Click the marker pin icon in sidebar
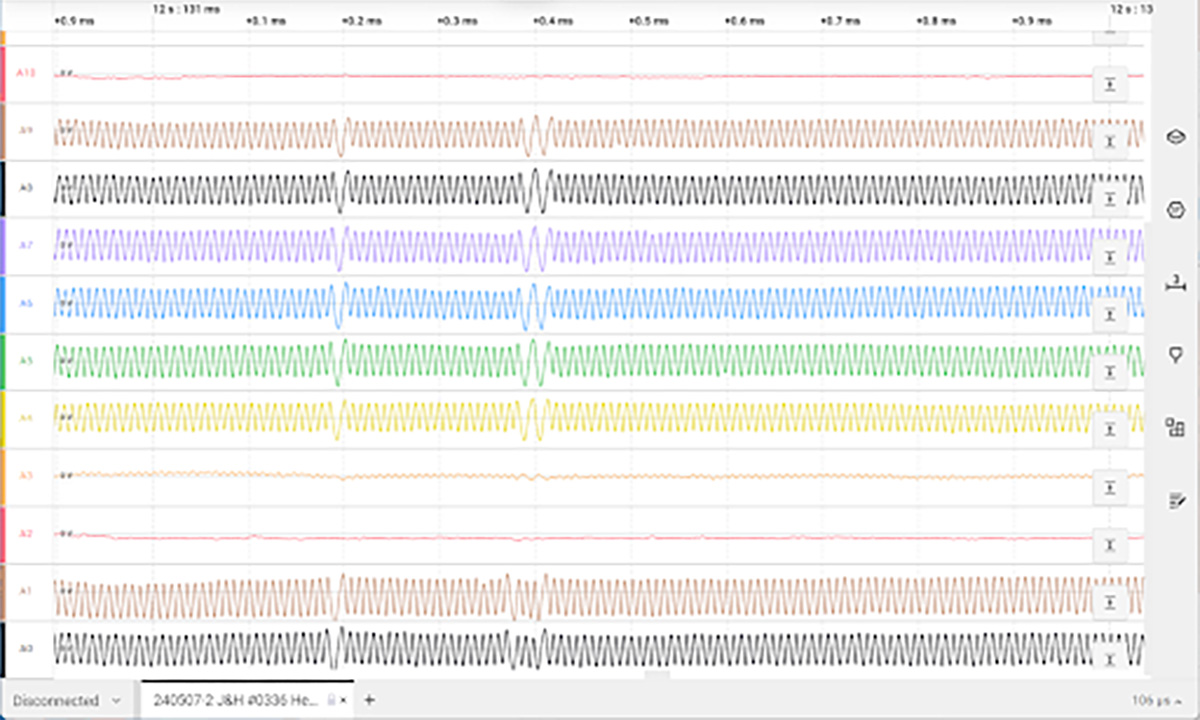Viewport: 1200px width, 720px height. click(x=1175, y=355)
